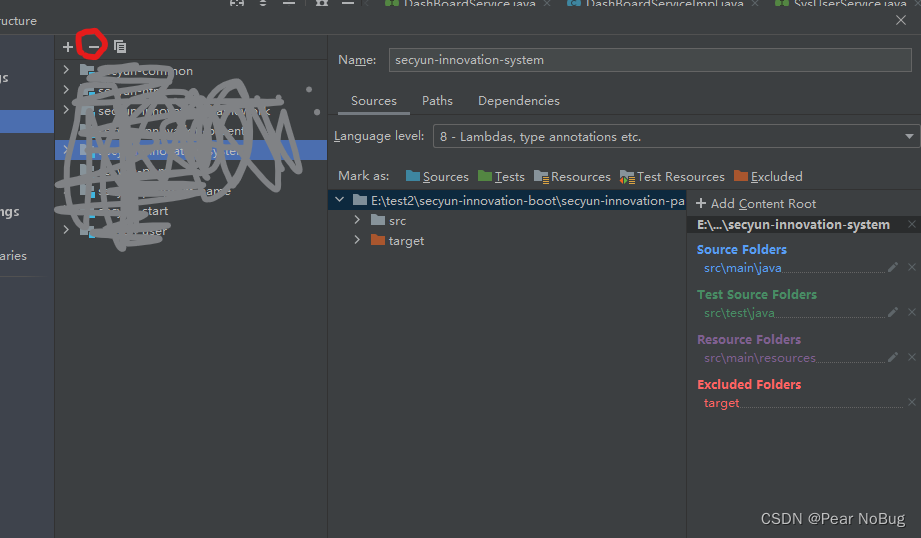The height and width of the screenshot is (538, 921).
Task: Expand the last module ending in user
Action: (x=66, y=230)
